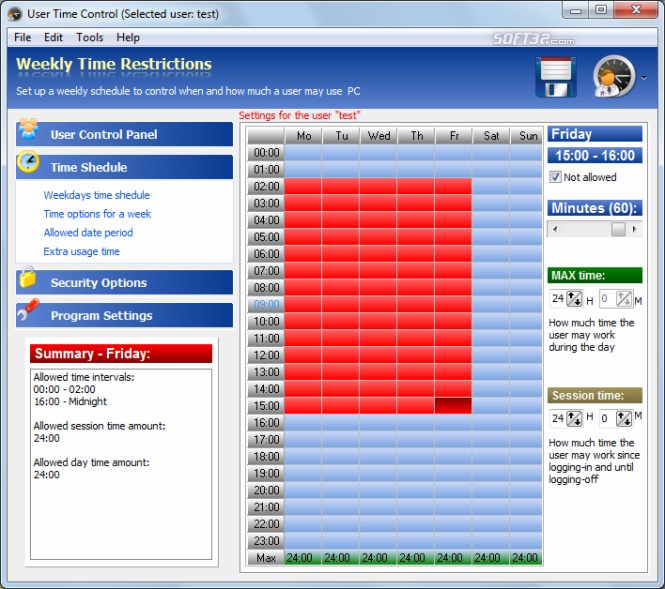Viewport: 665px width, 589px height.
Task: Click the Saturday 10:00 blue cell
Action: pos(491,321)
